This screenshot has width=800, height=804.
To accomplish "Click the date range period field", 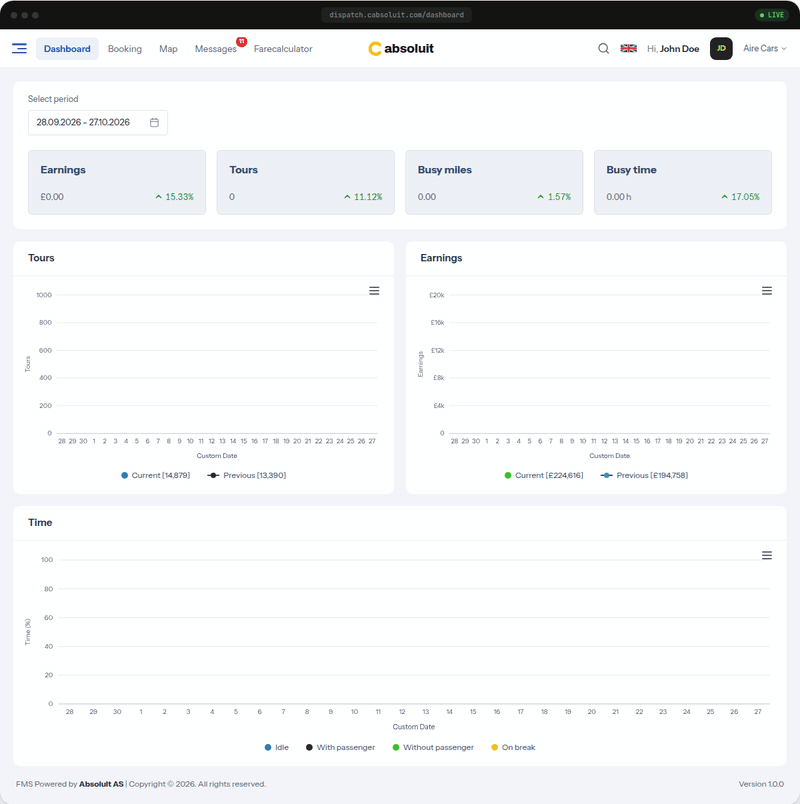I will tap(97, 123).
